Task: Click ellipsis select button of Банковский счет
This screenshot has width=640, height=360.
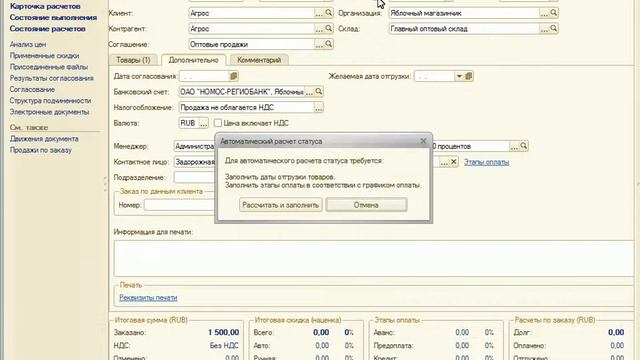Action: pos(310,92)
